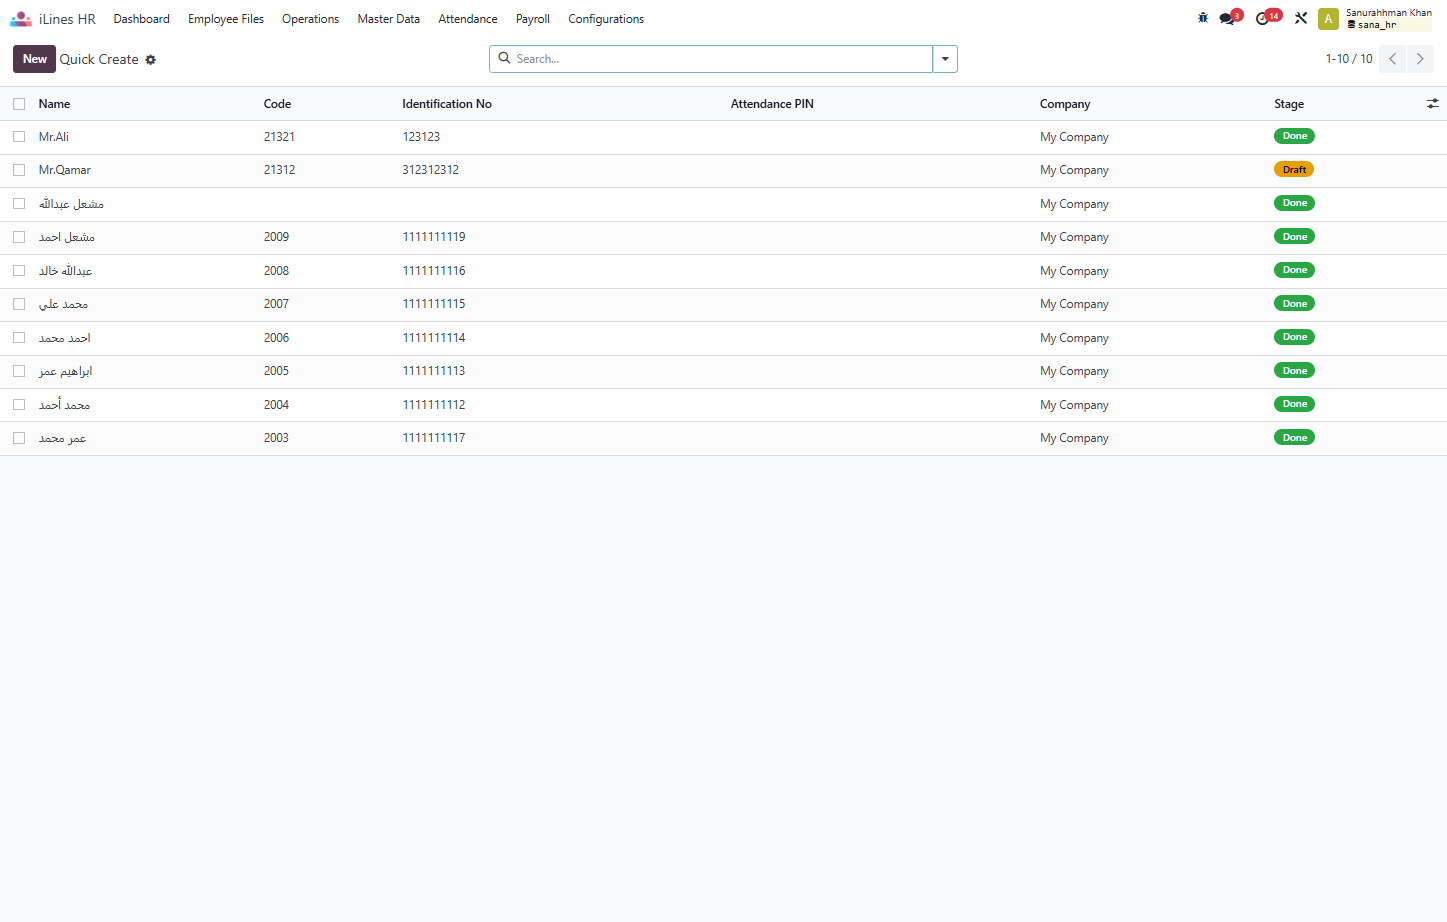The image size is (1447, 922).
Task: Click Done badge in Mr.Ali row
Action: pos(1294,136)
